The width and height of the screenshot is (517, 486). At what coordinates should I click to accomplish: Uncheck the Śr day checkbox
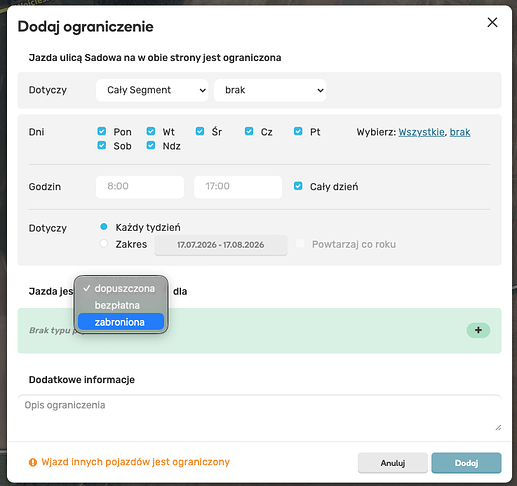200,131
